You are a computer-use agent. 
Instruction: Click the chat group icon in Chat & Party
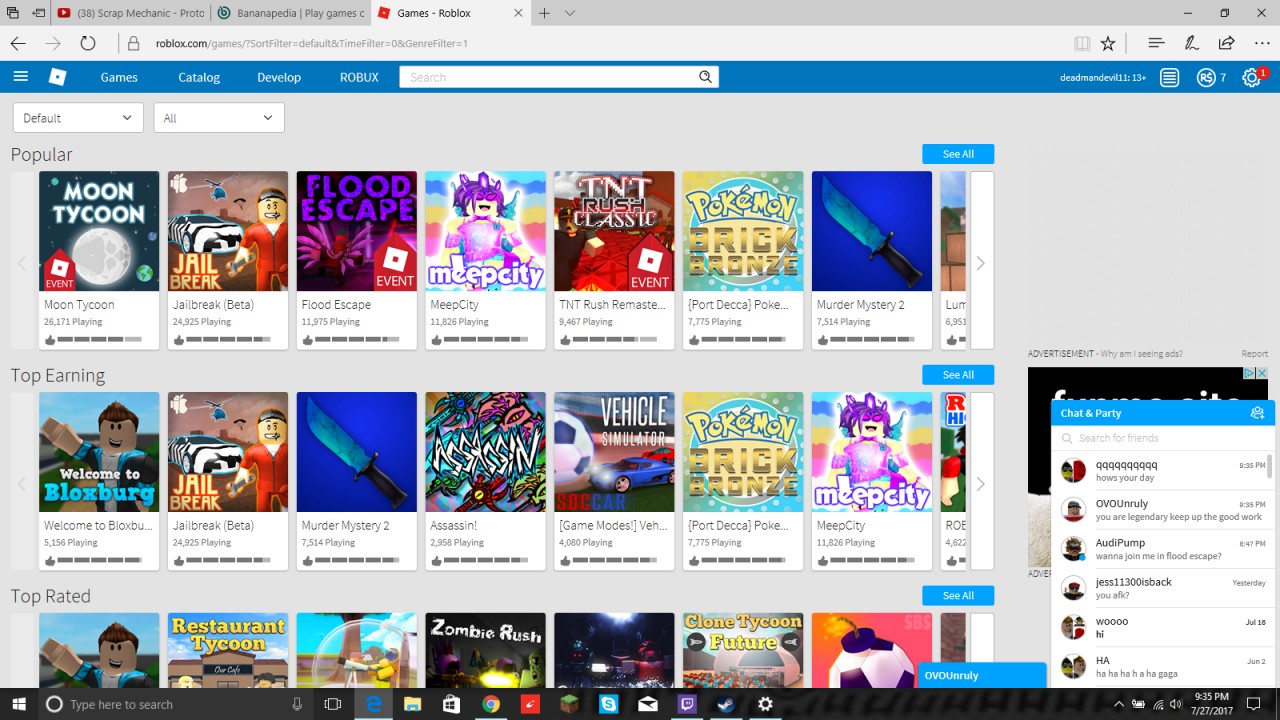coord(1257,413)
